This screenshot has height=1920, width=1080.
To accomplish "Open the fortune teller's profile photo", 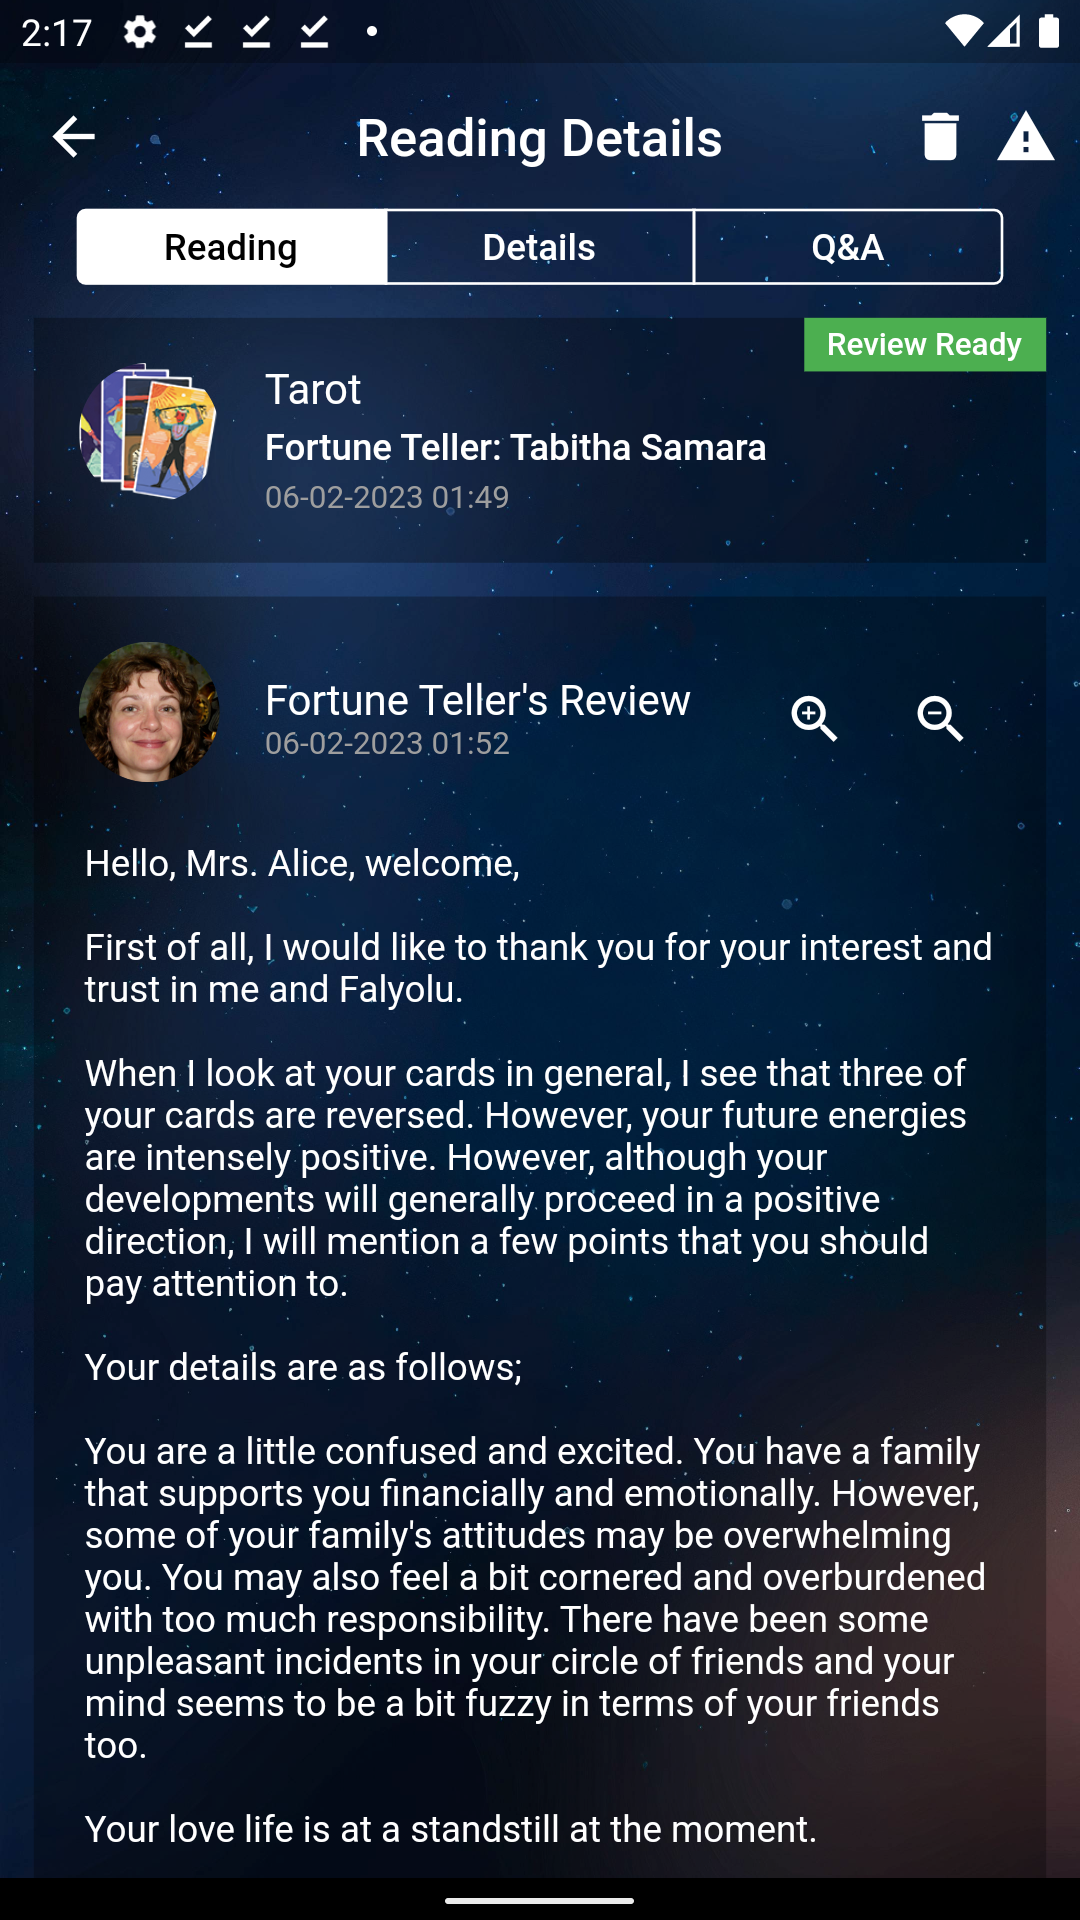I will [x=149, y=712].
